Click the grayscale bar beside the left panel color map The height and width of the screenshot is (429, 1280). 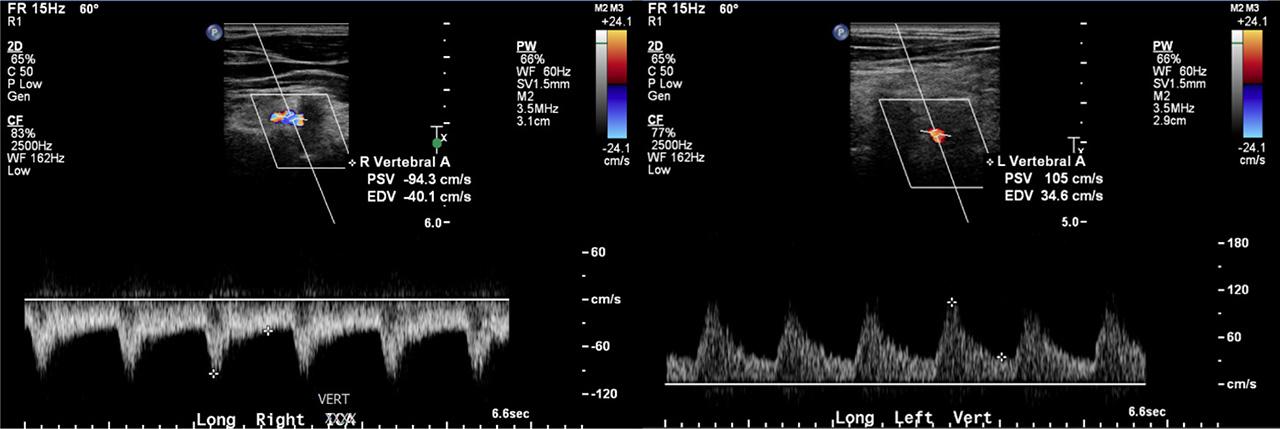tap(600, 84)
